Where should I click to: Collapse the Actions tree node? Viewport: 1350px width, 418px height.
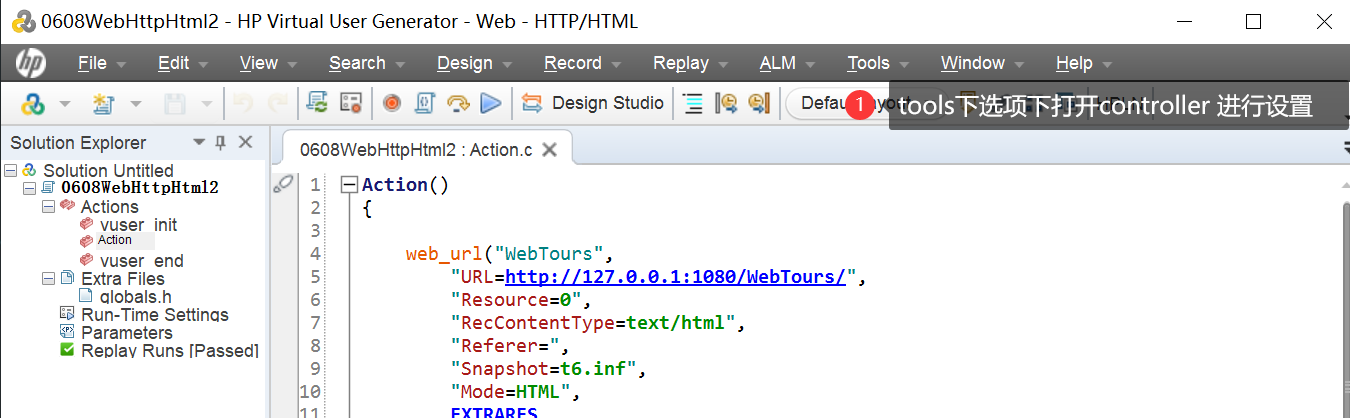click(47, 206)
